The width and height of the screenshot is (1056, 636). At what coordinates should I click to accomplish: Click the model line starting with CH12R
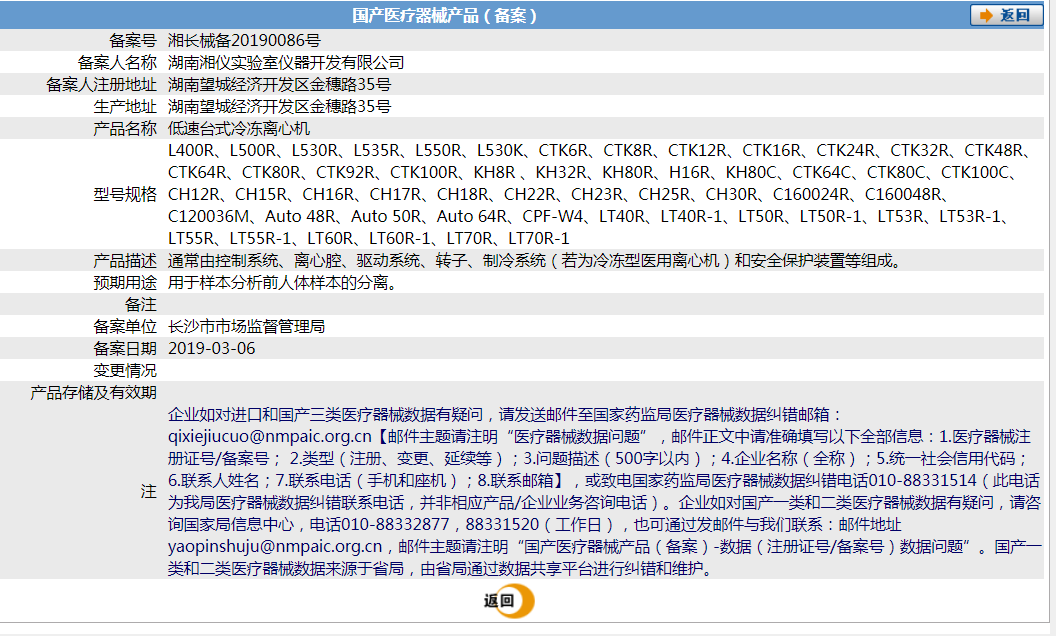click(559, 195)
